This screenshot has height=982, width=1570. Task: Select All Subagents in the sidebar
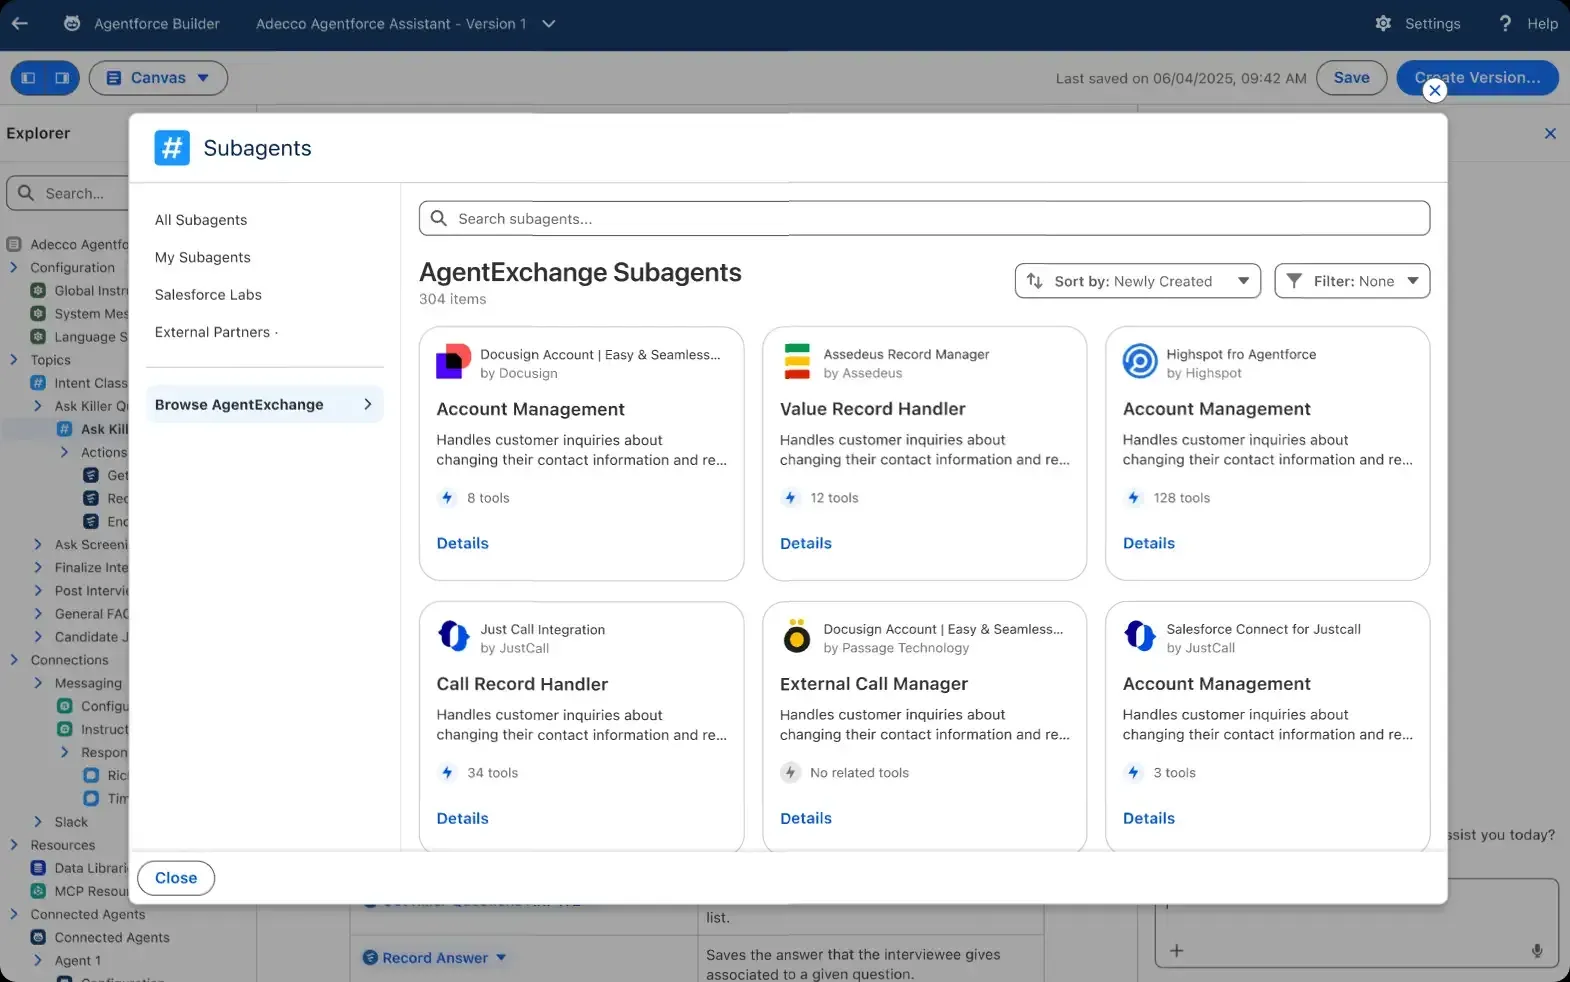point(201,220)
